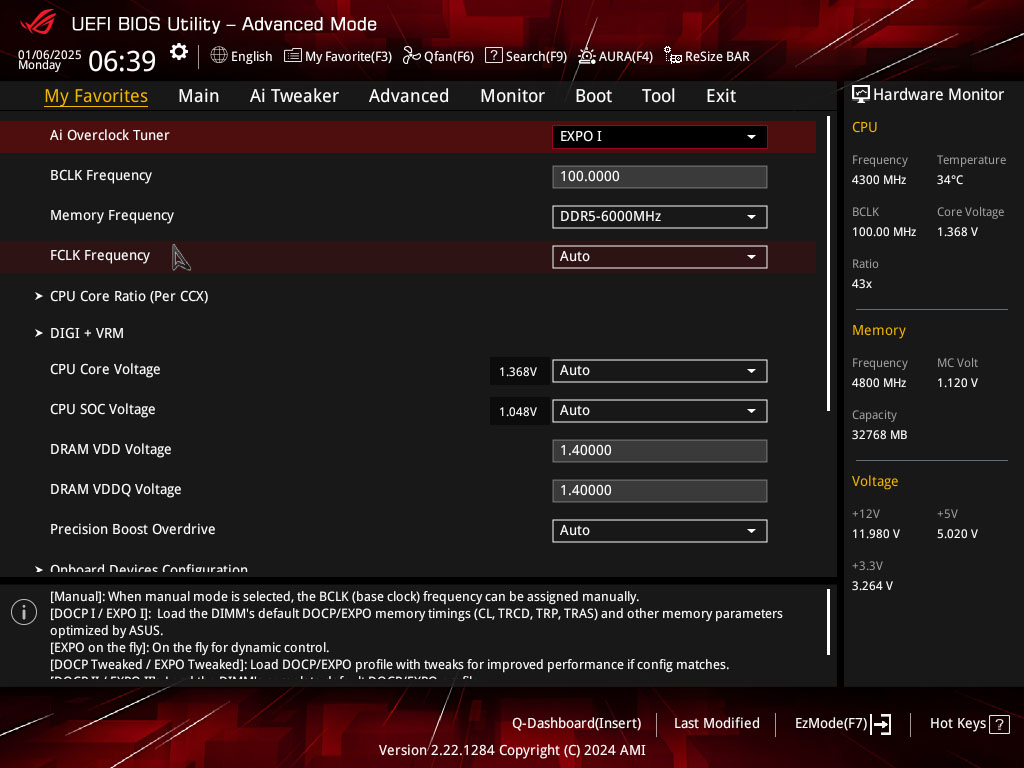Screen dimensions: 1024x768
Task: Click the My Favorite list icon
Action: (293, 56)
